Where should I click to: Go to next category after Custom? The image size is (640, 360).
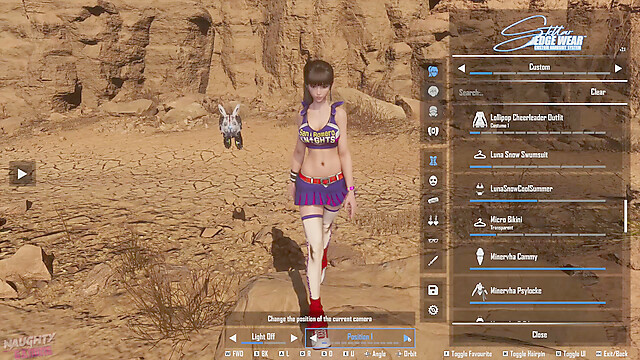pyautogui.click(x=618, y=69)
